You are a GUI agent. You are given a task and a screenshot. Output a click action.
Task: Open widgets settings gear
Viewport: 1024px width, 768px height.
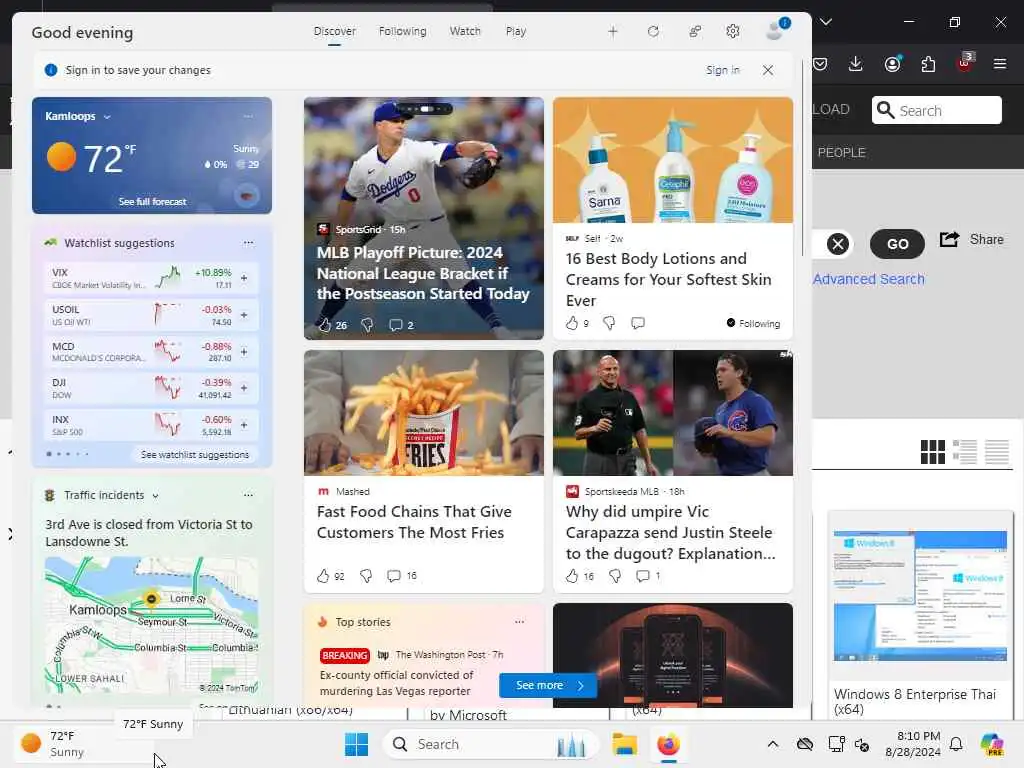click(733, 31)
